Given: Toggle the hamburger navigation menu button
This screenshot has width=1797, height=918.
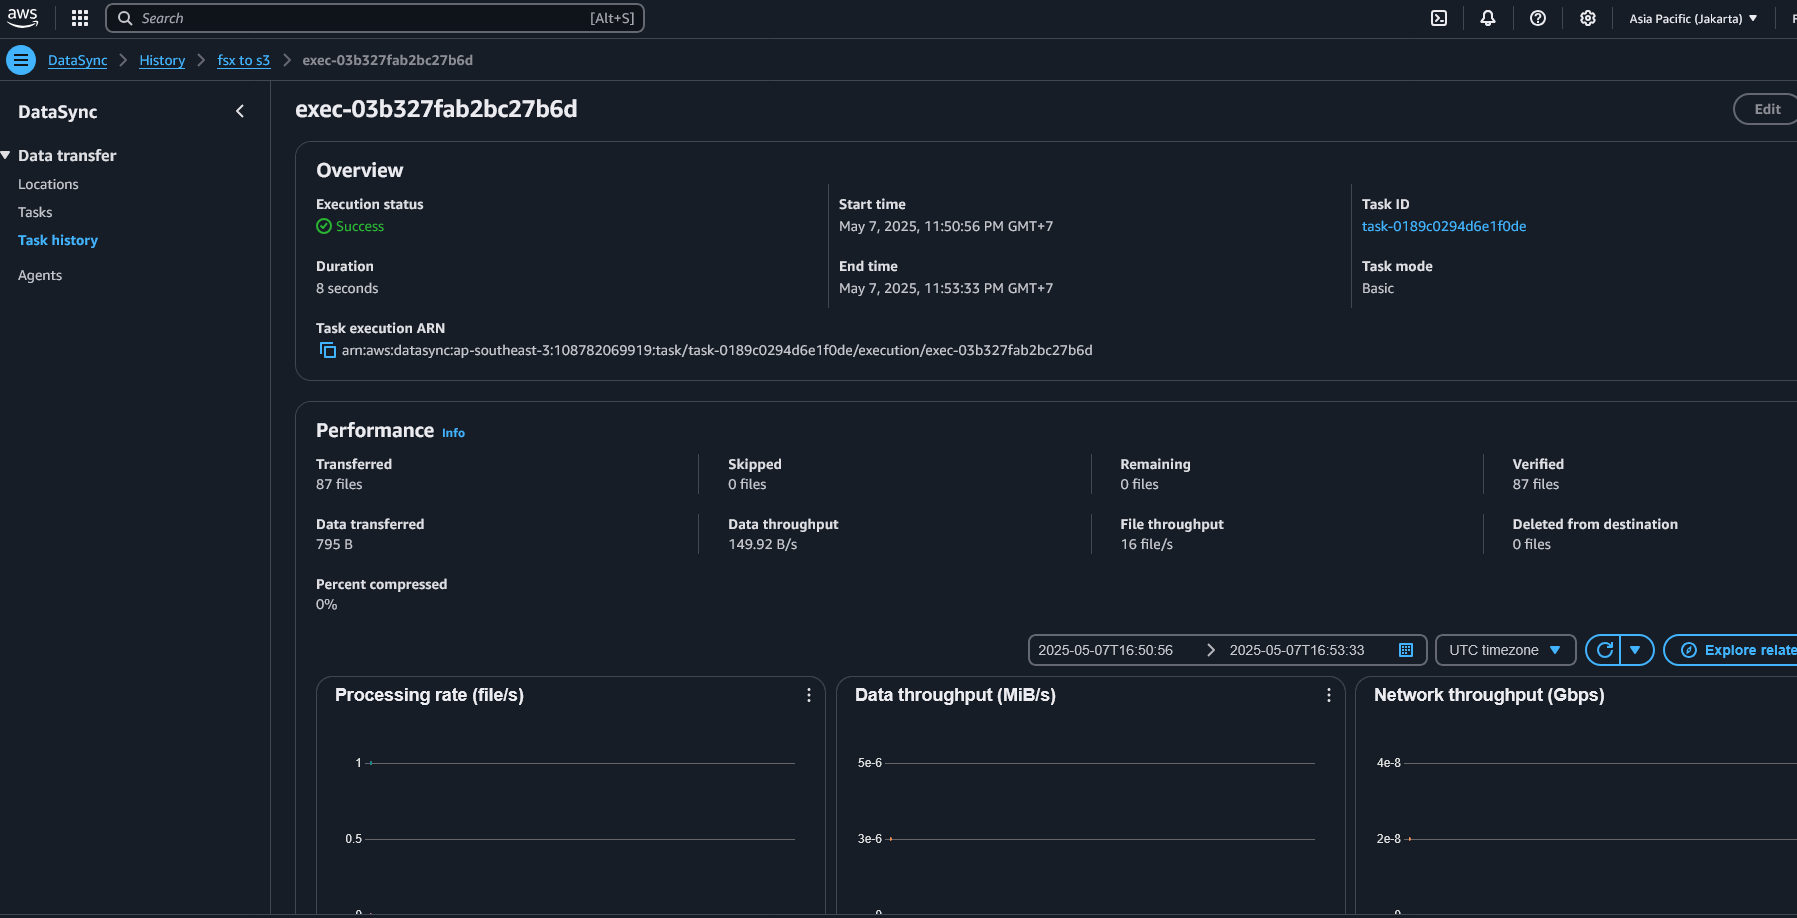Looking at the screenshot, I should click(21, 60).
